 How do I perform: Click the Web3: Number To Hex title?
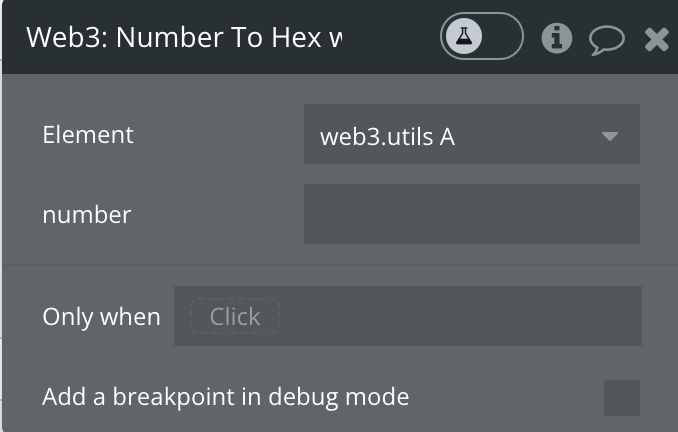(184, 37)
